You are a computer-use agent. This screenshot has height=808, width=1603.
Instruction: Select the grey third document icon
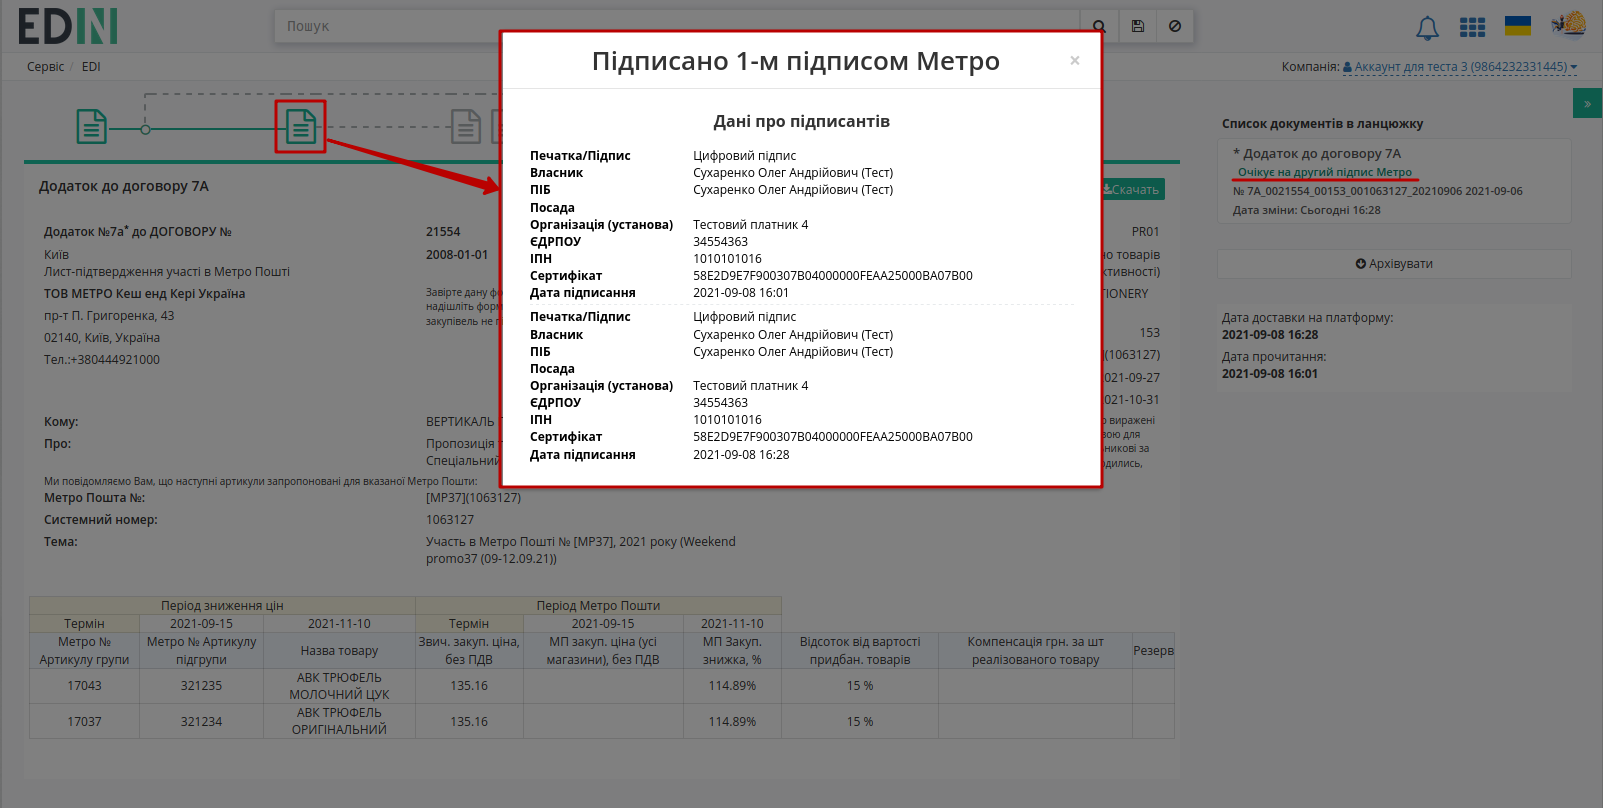pyautogui.click(x=466, y=127)
